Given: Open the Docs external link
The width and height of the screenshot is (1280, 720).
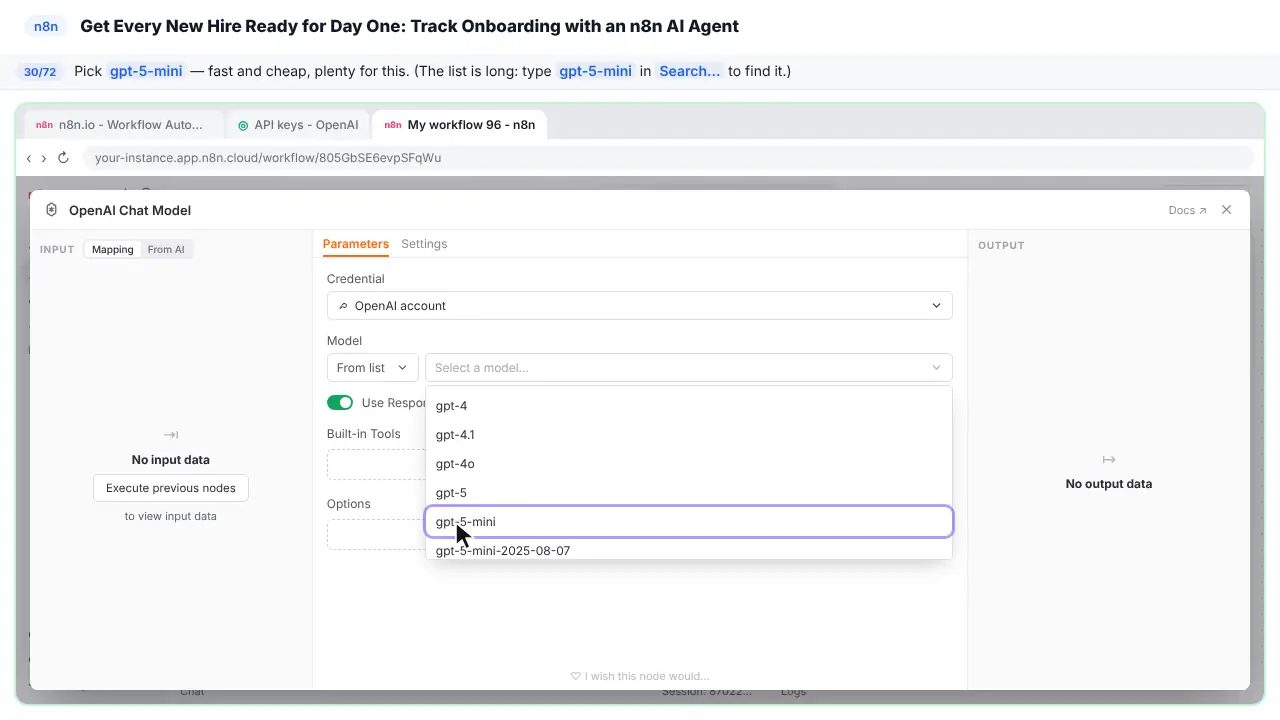Looking at the screenshot, I should pos(1187,210).
